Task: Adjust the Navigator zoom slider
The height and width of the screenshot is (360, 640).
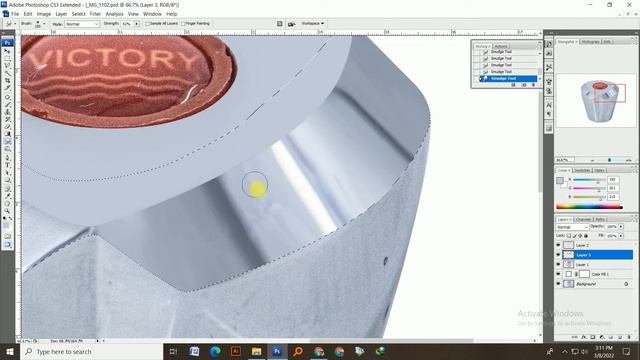Action: [x=609, y=160]
